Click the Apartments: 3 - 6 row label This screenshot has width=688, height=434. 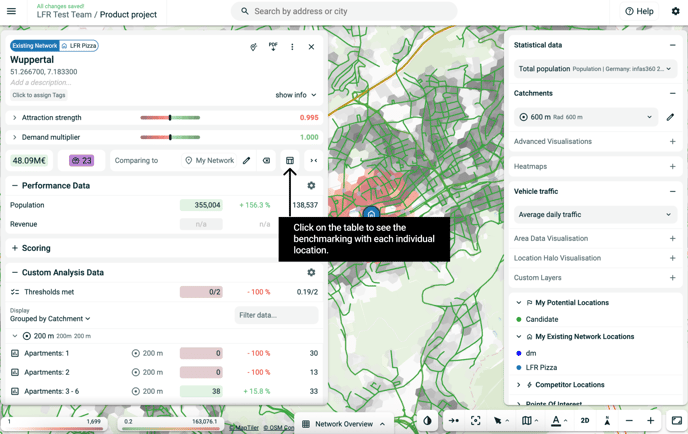click(51, 391)
